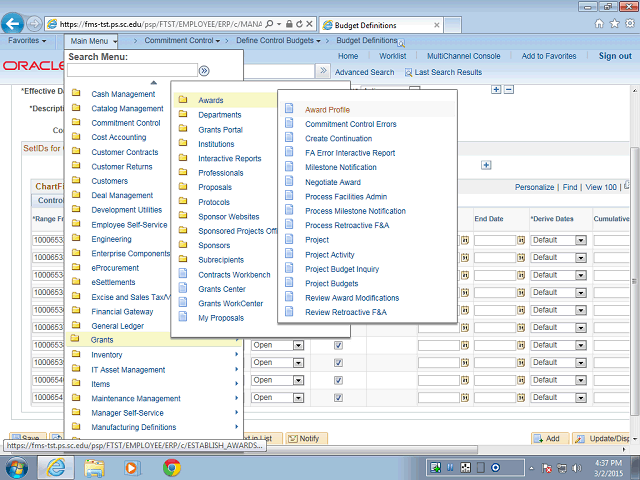640x480 pixels.
Task: Launch Google Chrome from the taskbar
Action: pyautogui.click(x=171, y=467)
